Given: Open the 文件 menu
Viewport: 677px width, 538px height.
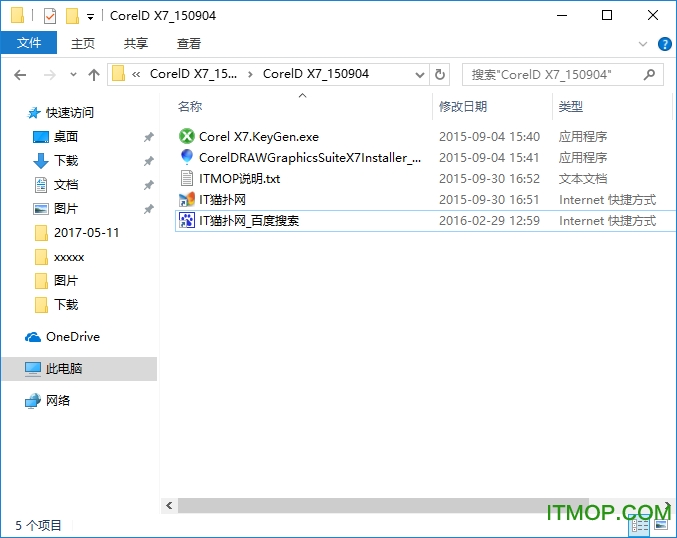Looking at the screenshot, I should 29,43.
